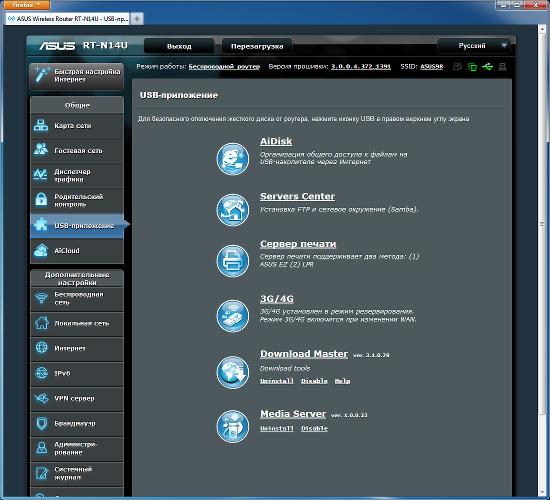Click the print server printer icon

pos(233,261)
